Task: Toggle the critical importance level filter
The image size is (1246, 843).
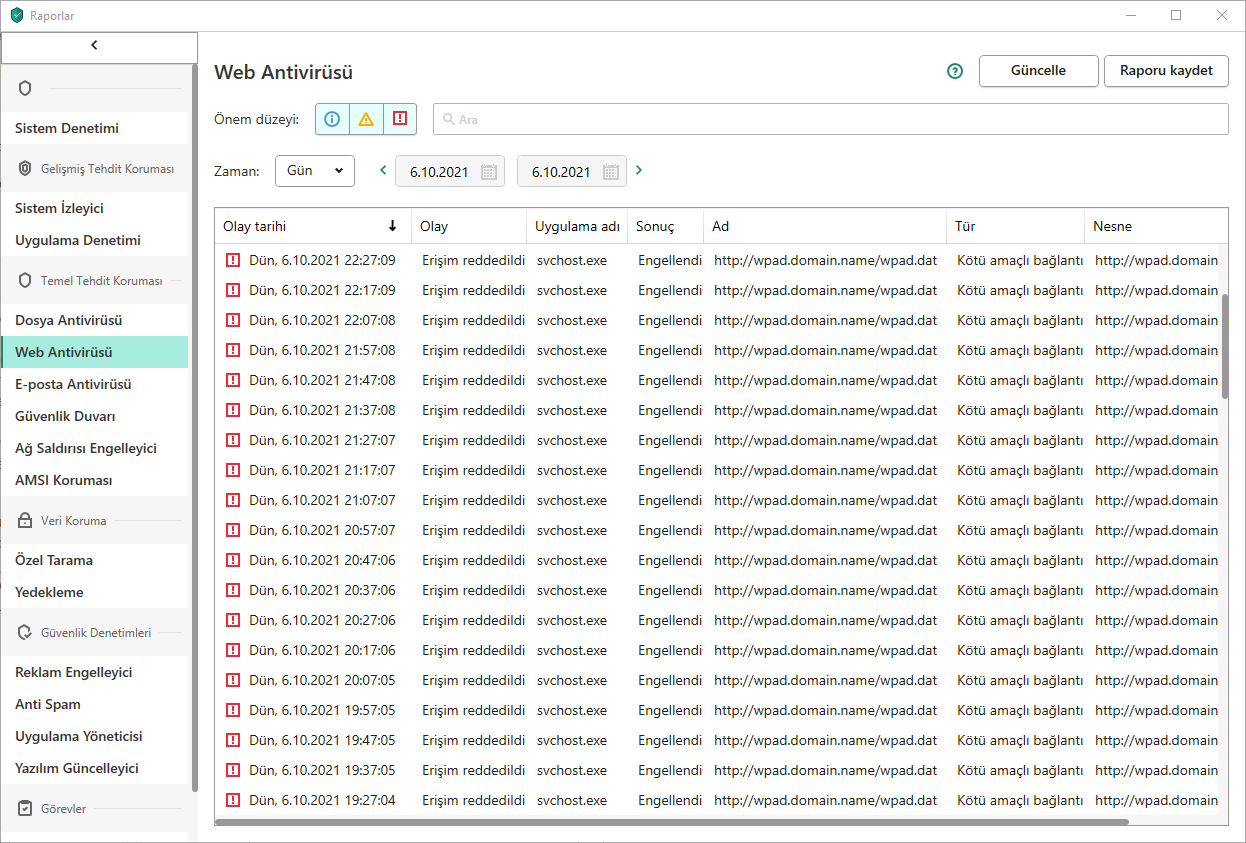Action: coord(400,119)
